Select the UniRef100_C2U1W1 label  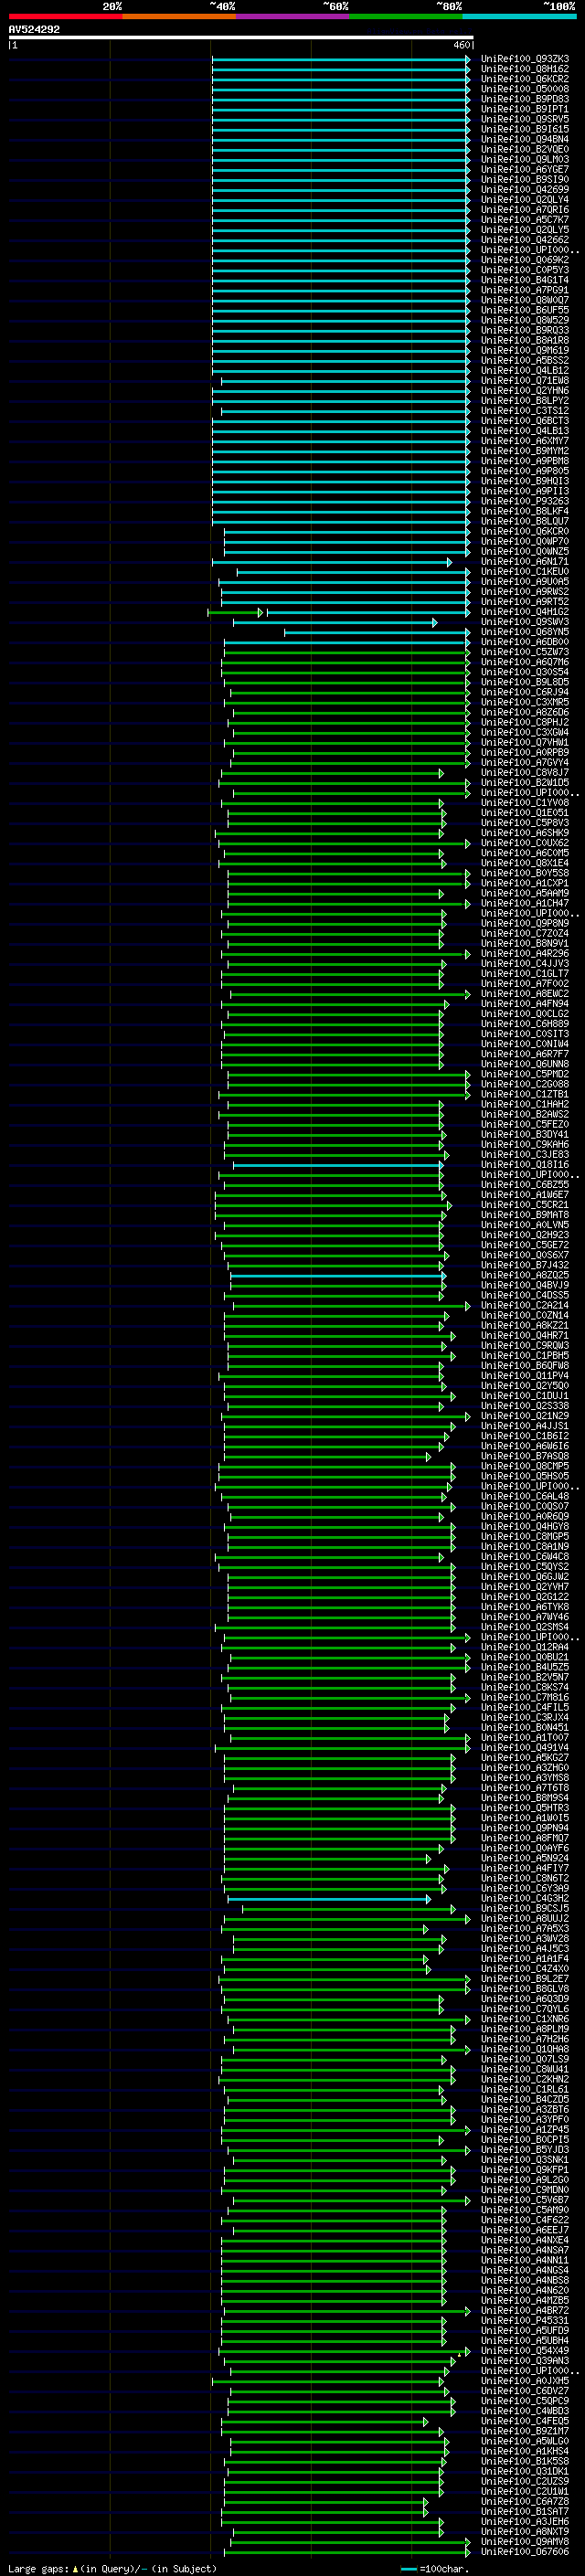coord(525,2491)
